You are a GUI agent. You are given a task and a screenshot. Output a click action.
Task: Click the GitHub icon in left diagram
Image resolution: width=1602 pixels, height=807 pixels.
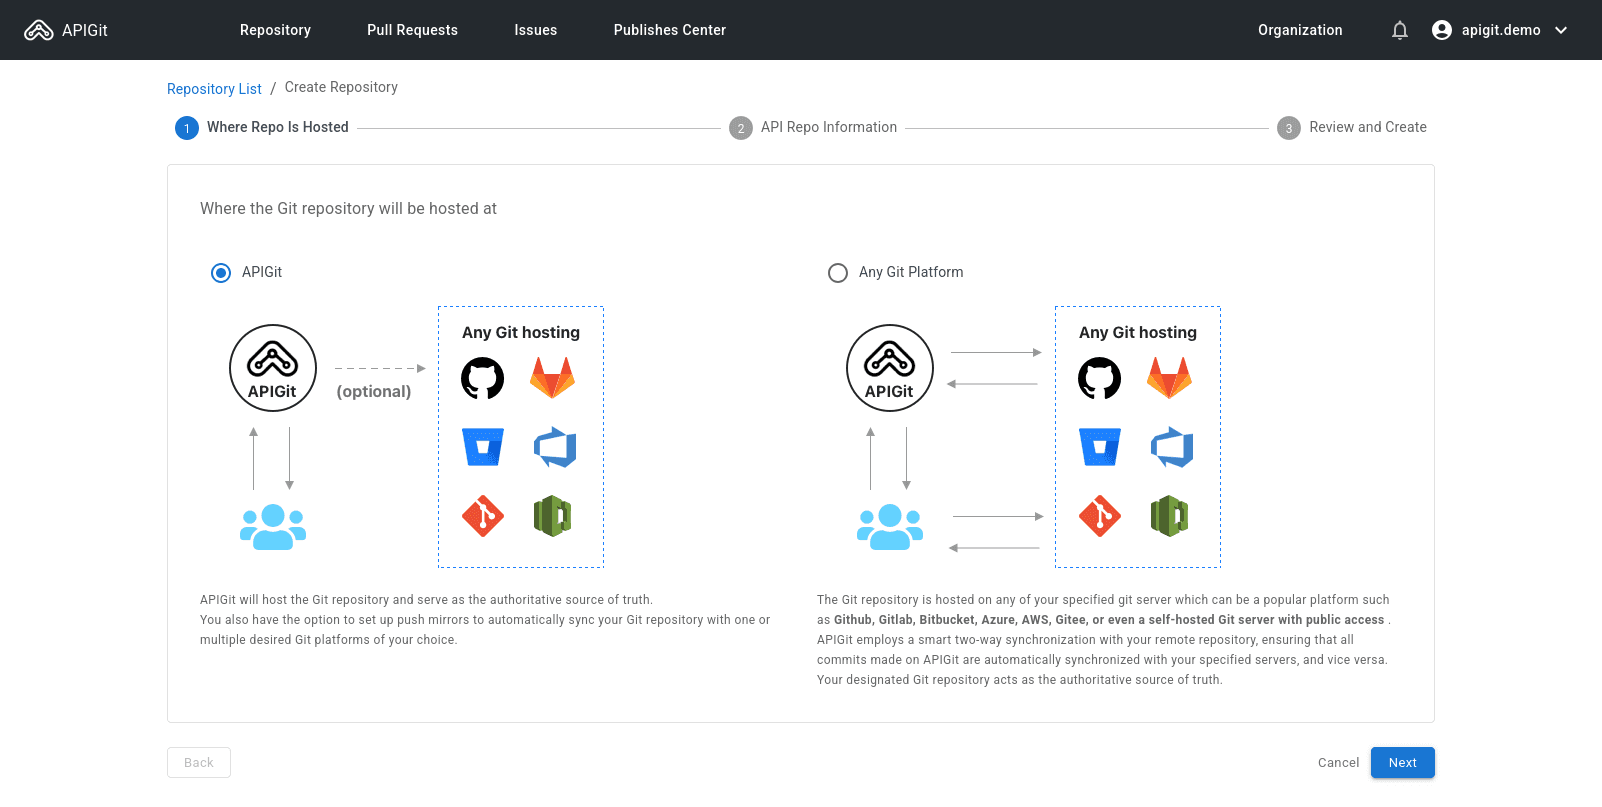pos(483,378)
